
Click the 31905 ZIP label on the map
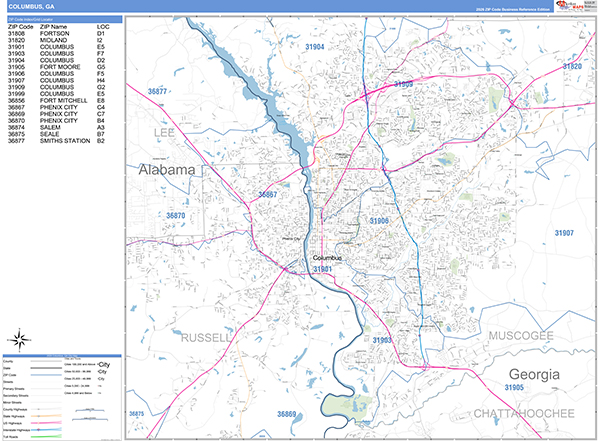tap(514, 387)
